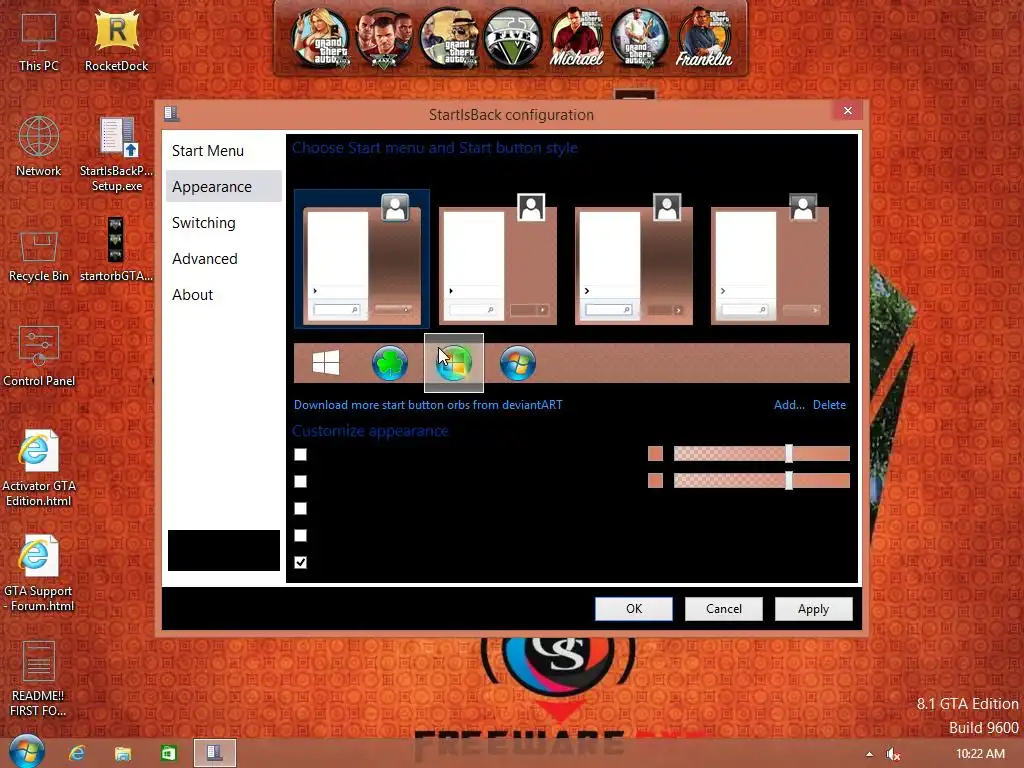Pick the second start menu style thumbnail

(498, 259)
